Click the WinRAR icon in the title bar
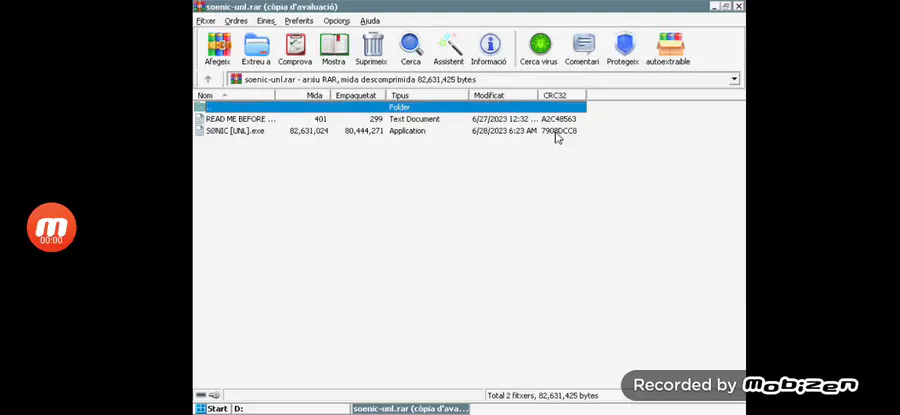 [x=199, y=6]
